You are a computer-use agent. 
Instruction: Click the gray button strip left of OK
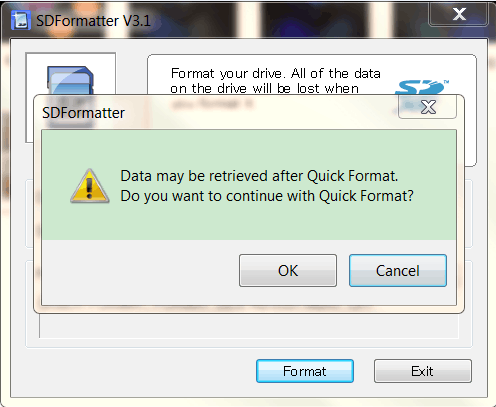[140, 272]
